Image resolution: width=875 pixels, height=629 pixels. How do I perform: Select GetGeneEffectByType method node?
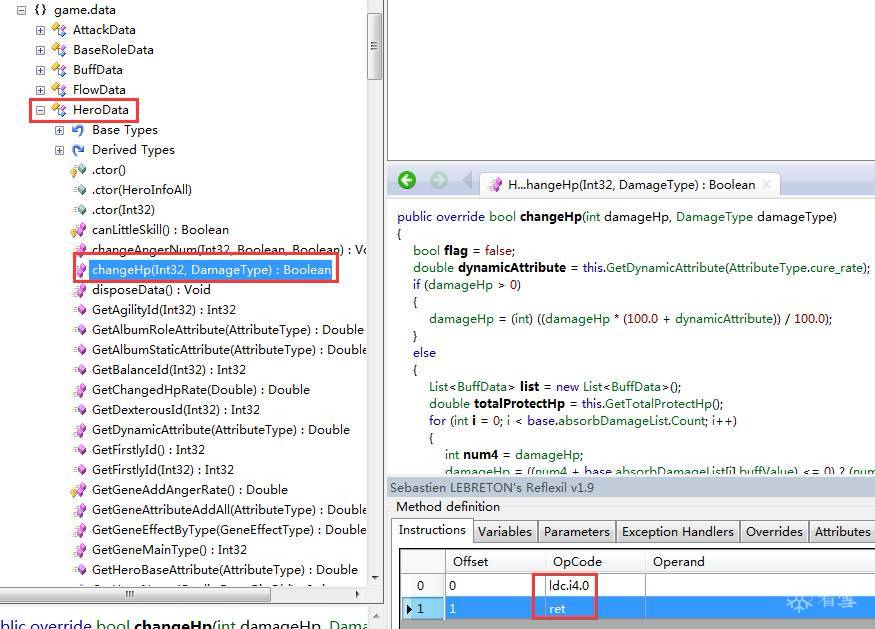pos(229,530)
